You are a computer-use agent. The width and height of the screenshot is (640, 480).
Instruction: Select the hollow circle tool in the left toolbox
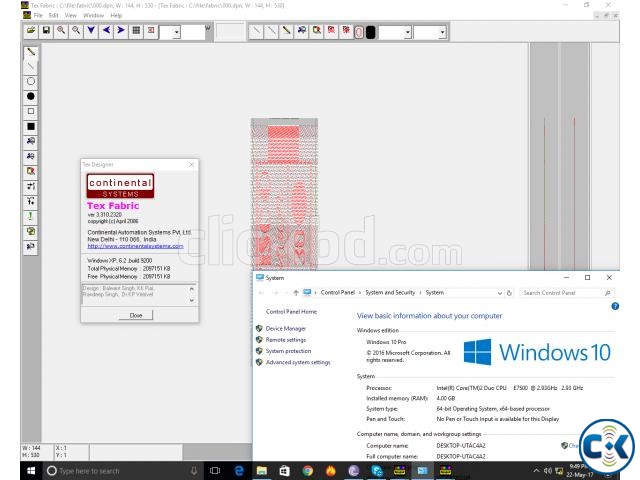click(31, 81)
